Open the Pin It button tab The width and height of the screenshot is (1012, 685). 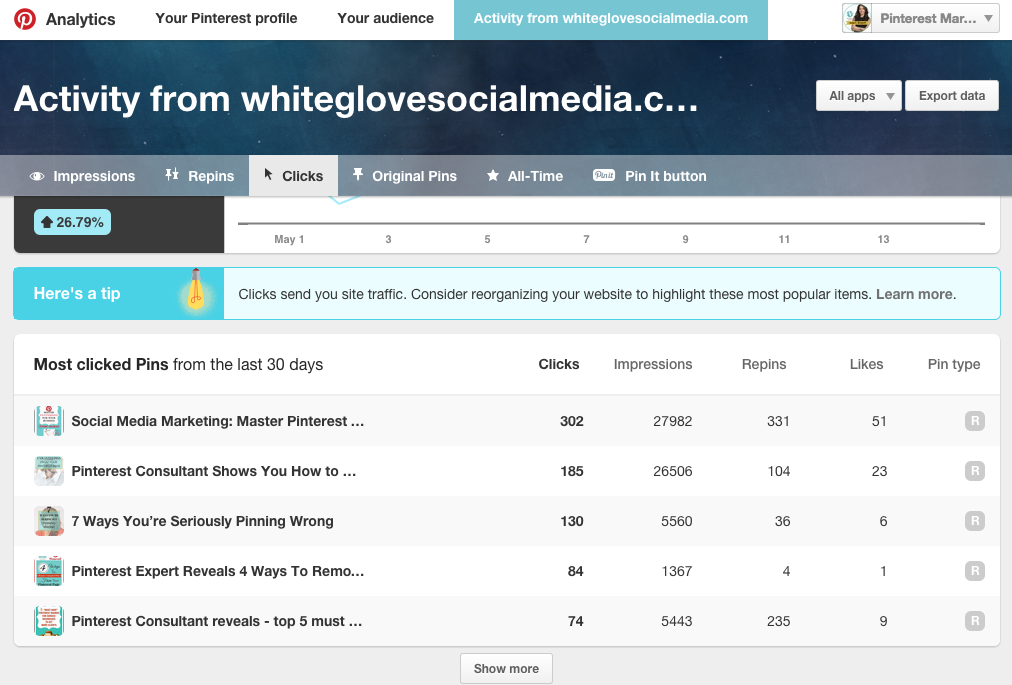[x=649, y=176]
